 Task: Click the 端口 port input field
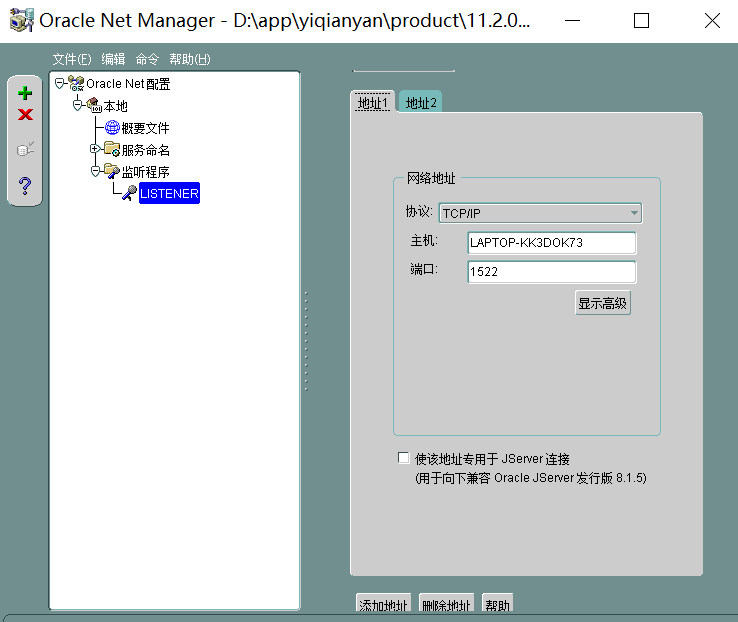coord(552,272)
